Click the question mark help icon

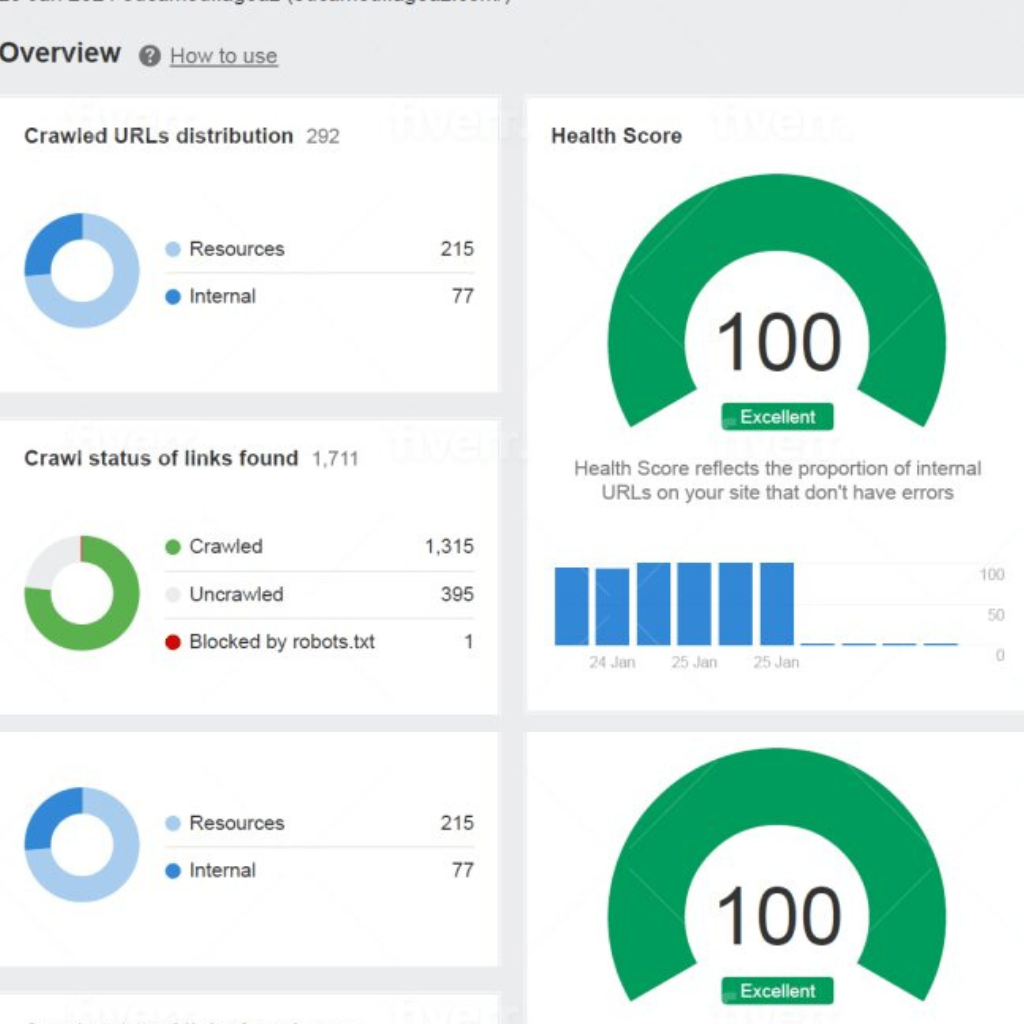tap(150, 56)
